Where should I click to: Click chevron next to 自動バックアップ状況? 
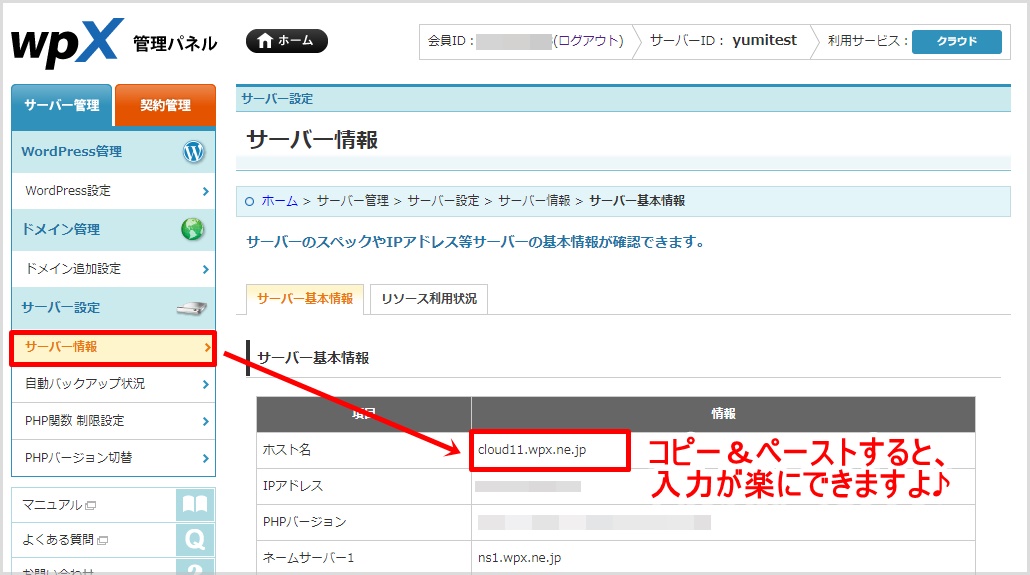tap(206, 384)
